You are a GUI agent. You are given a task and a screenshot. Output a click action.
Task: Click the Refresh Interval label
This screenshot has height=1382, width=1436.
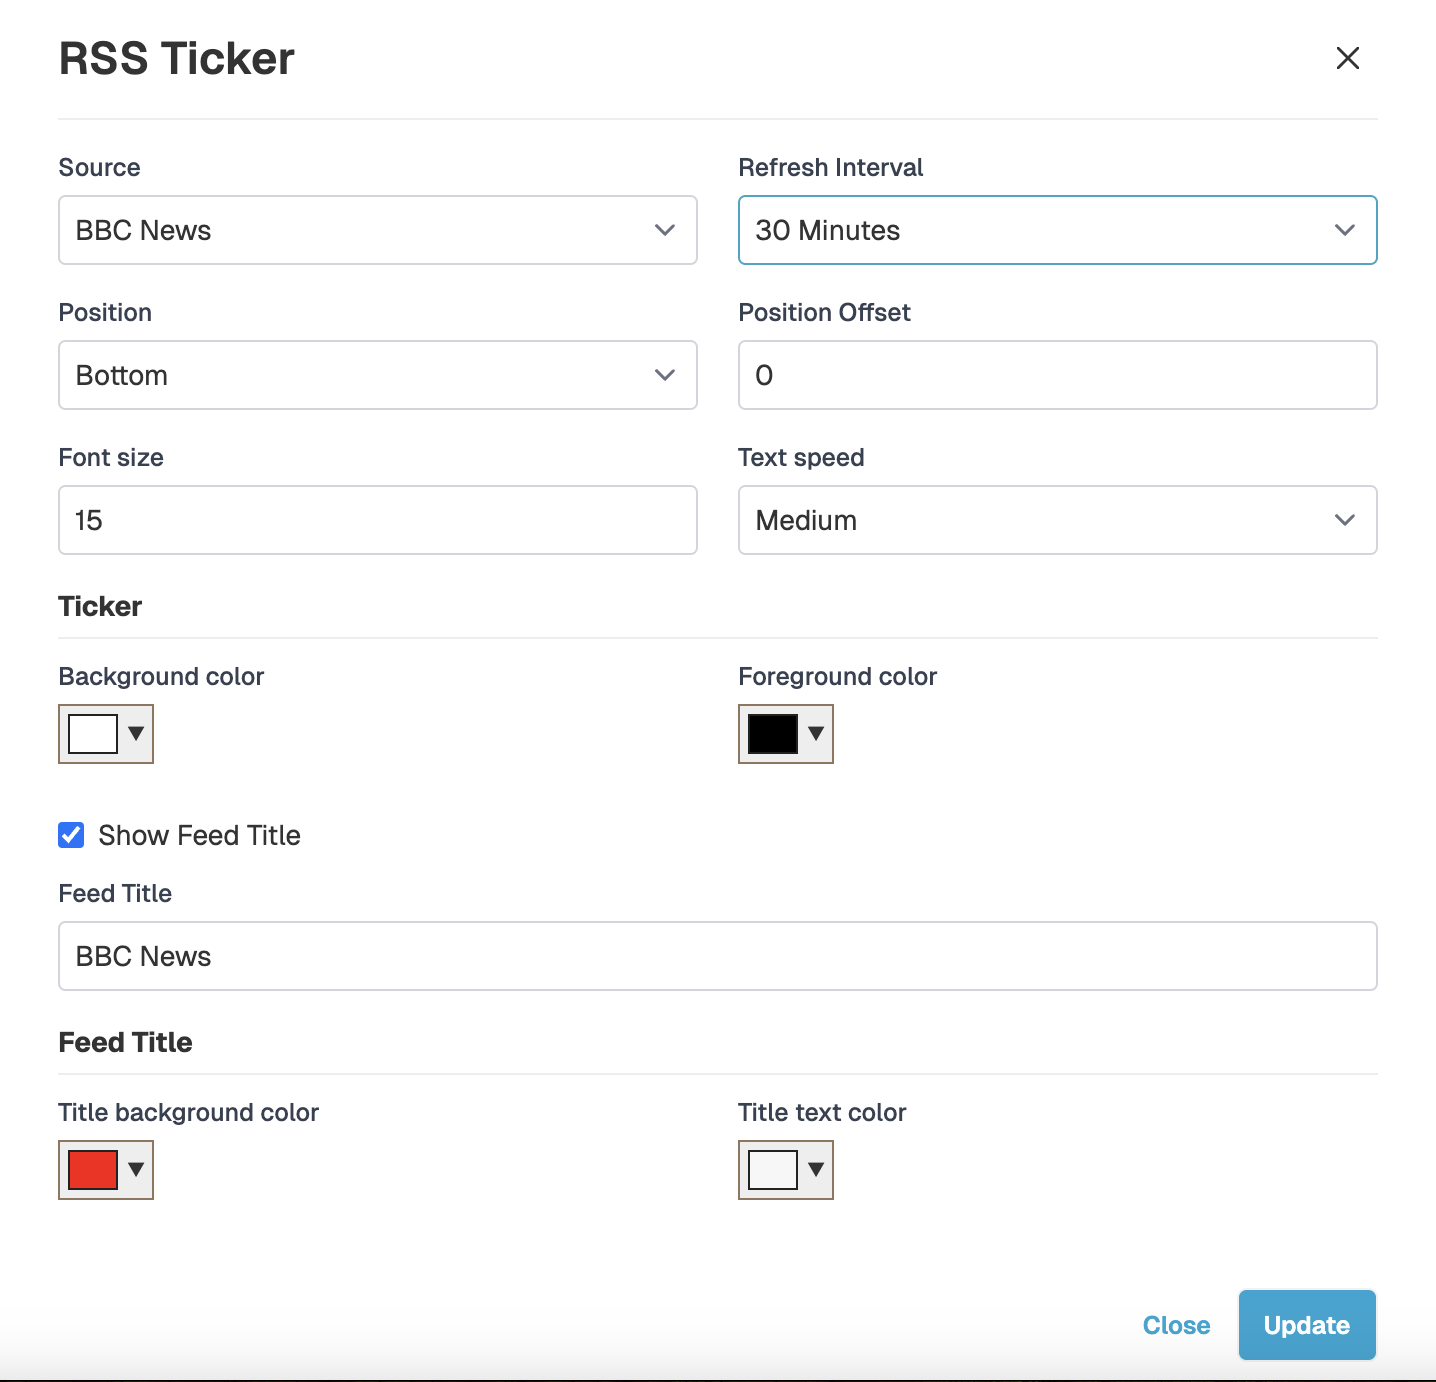[x=831, y=167]
